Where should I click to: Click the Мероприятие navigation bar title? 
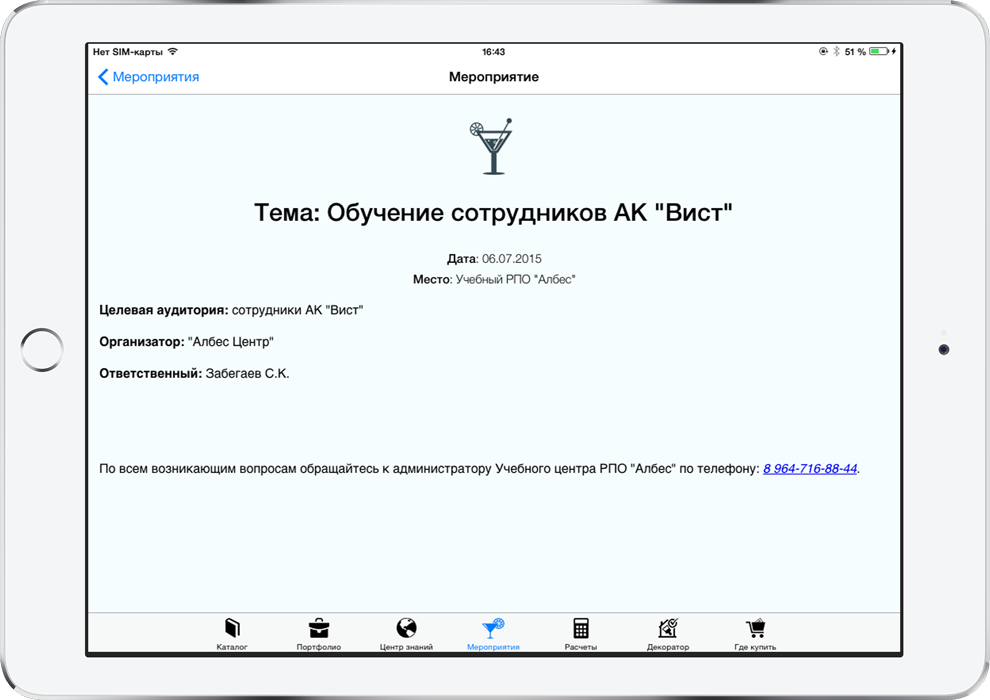coord(493,77)
